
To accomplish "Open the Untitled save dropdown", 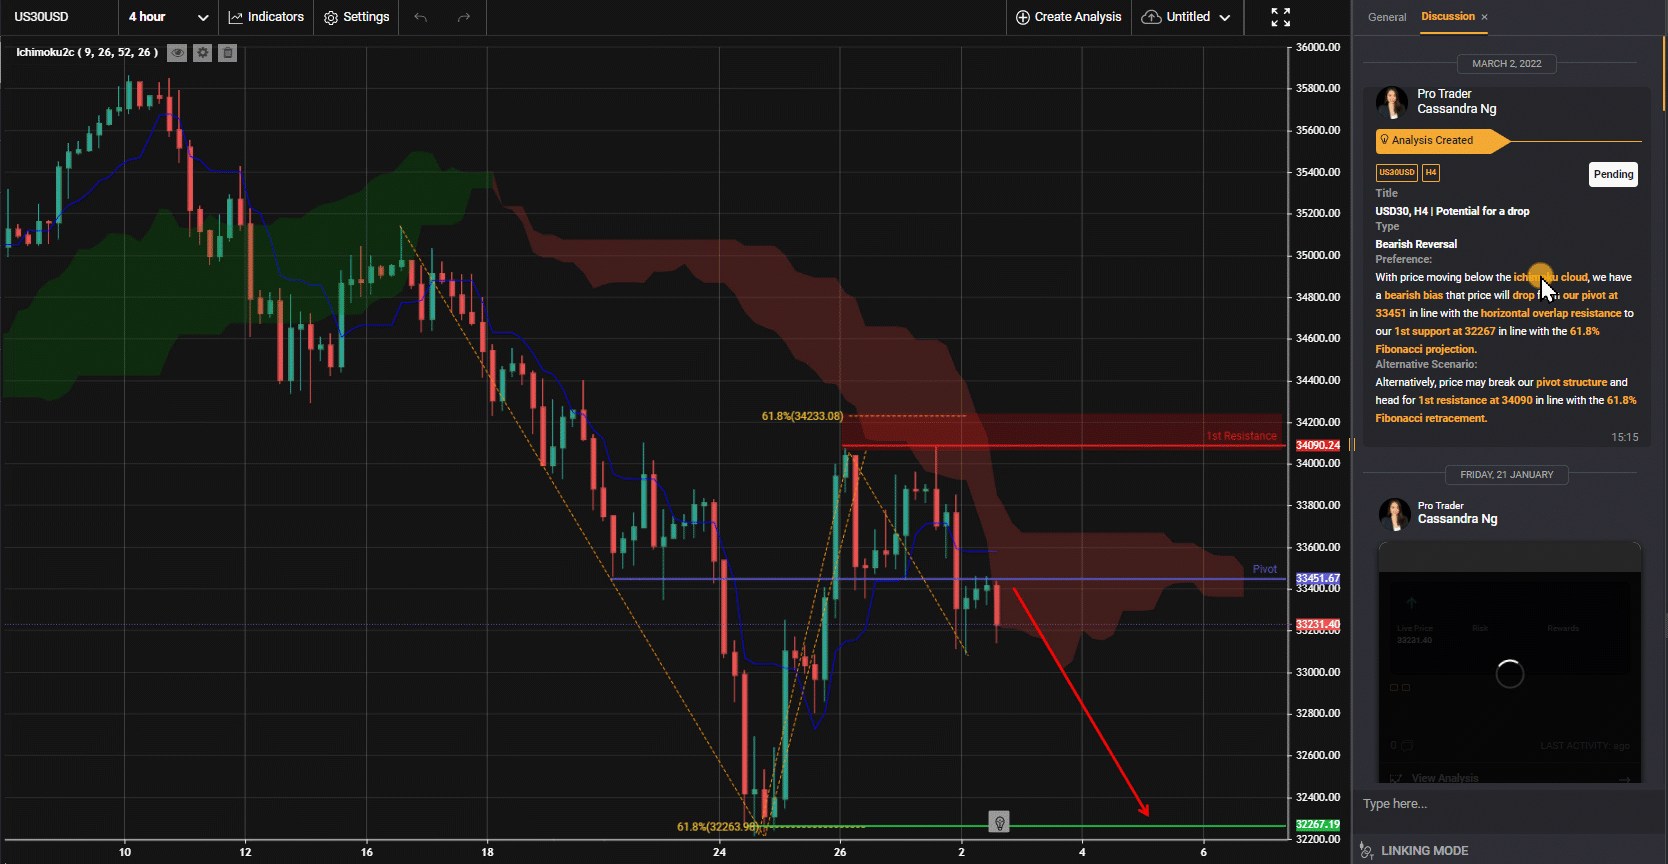I will point(1186,17).
